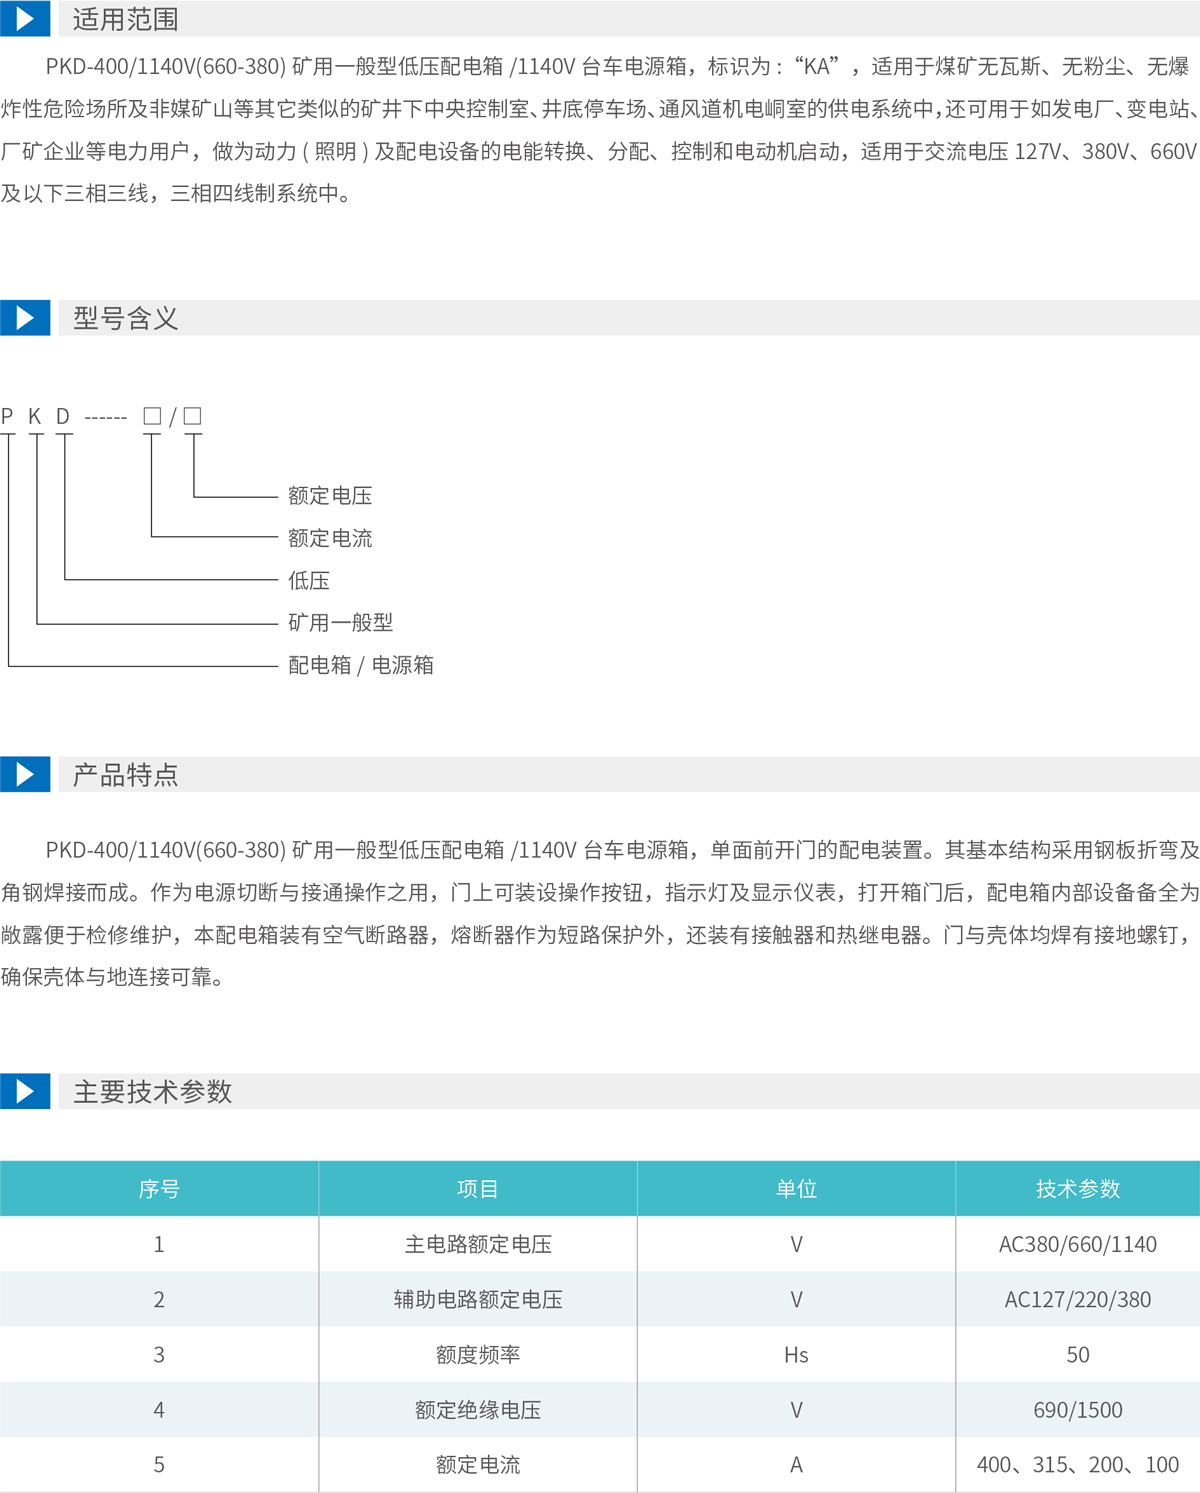Click the blue arrow icon beside 主要技术参数
Viewport: 1200px width, 1493px height.
tap(25, 1091)
